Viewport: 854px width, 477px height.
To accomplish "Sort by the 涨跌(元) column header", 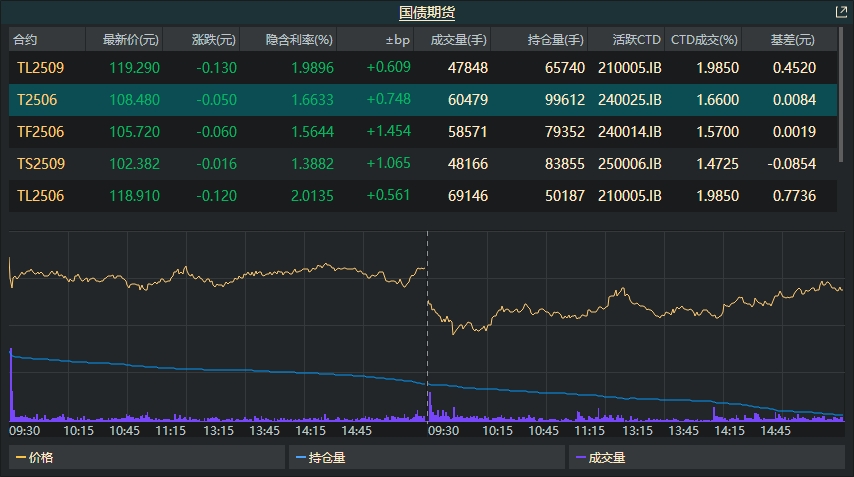I will pyautogui.click(x=214, y=40).
